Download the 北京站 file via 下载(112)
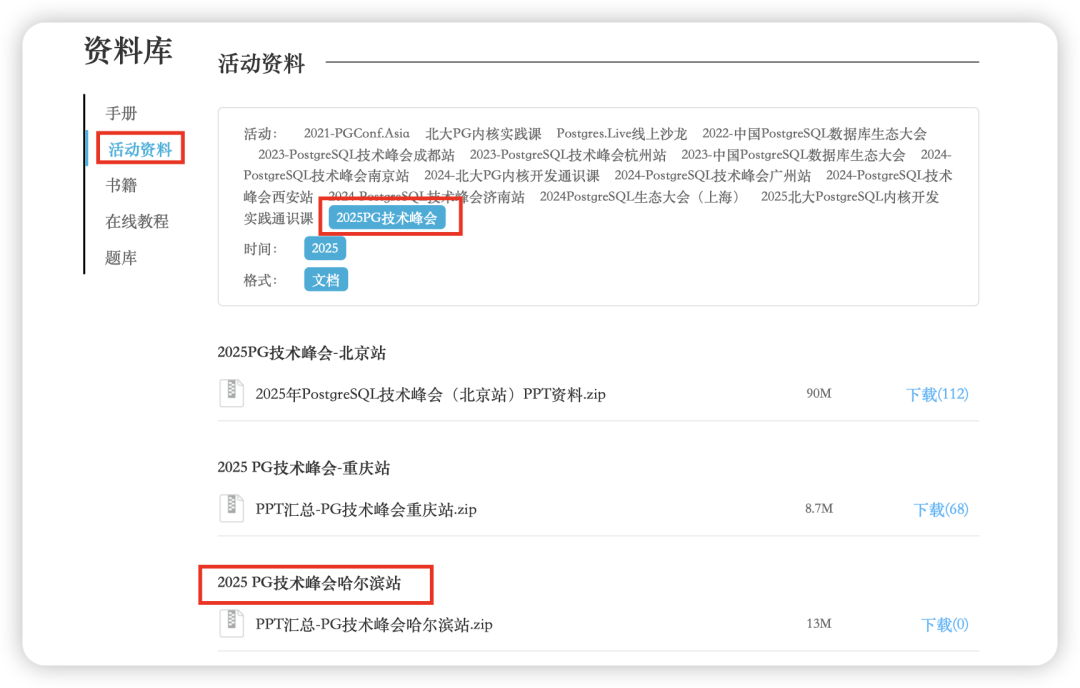The image size is (1080, 688). [x=937, y=394]
